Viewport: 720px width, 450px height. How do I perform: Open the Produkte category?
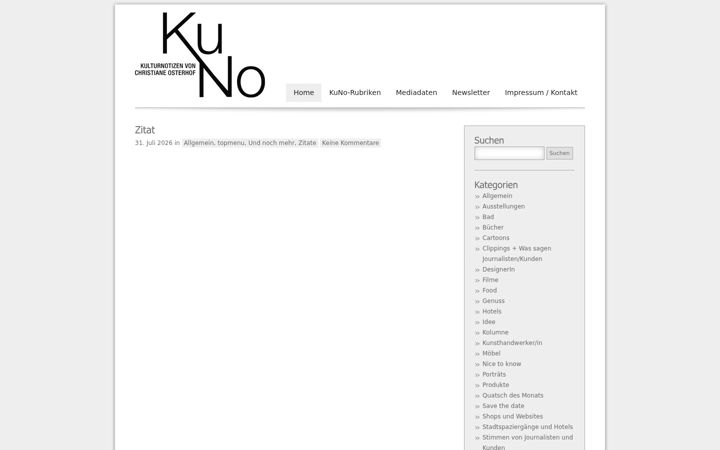pyautogui.click(x=496, y=385)
